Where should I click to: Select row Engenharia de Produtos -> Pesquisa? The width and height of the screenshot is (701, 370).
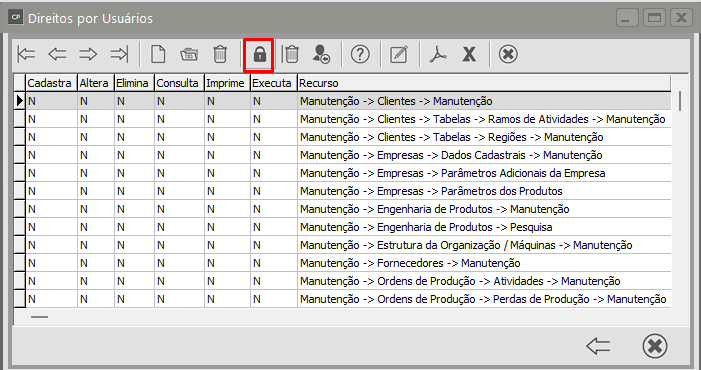(342, 227)
